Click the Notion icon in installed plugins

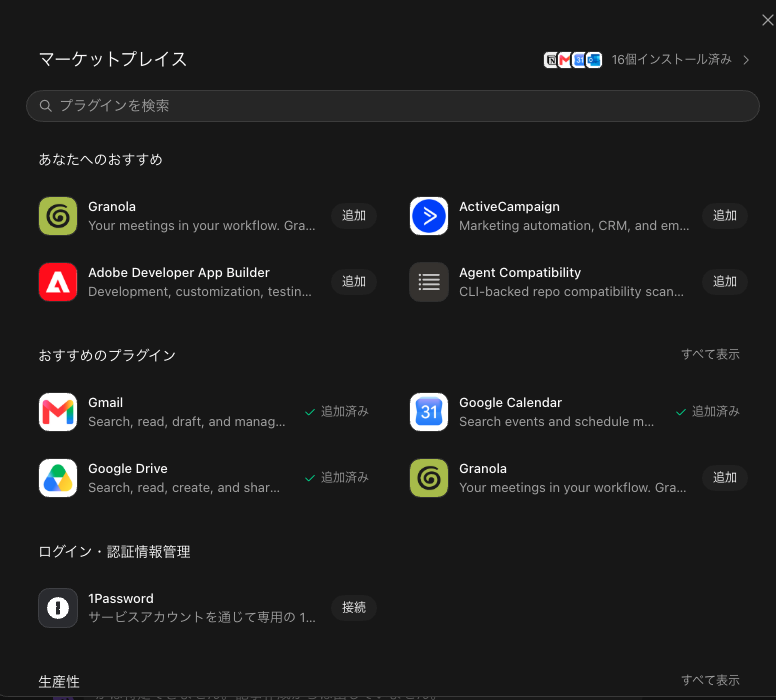point(551,60)
